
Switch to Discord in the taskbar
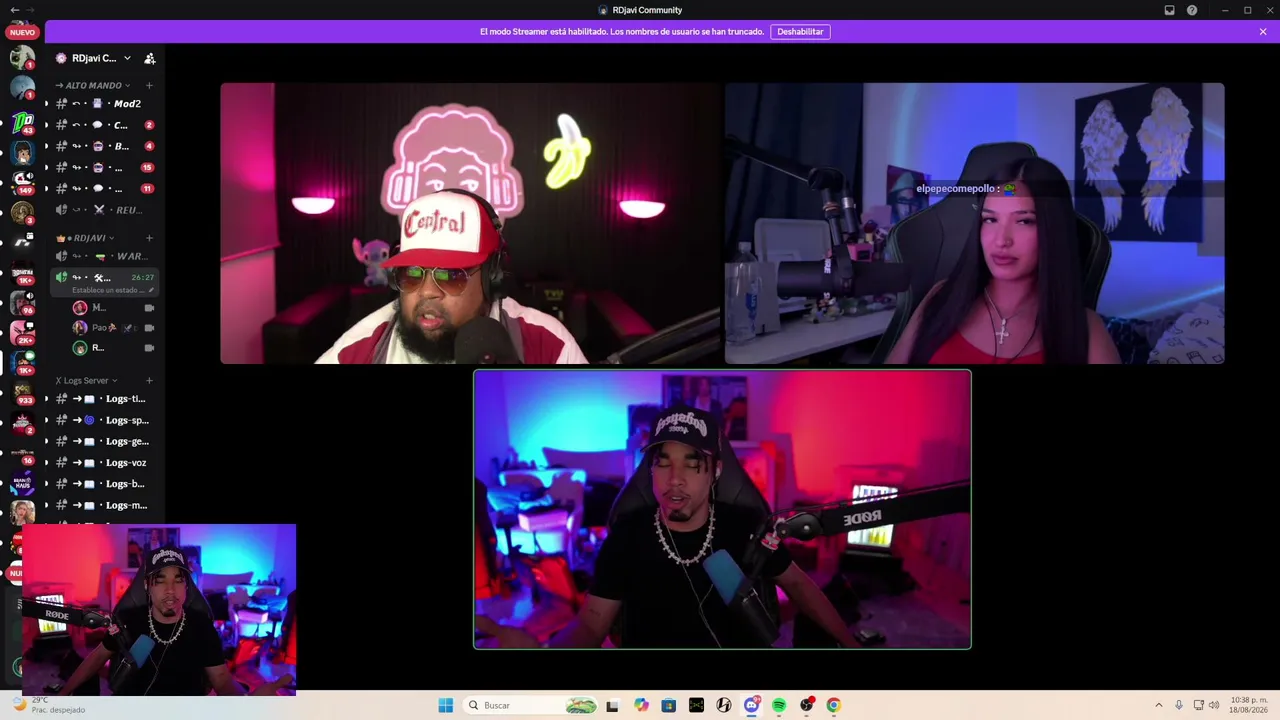(751, 705)
